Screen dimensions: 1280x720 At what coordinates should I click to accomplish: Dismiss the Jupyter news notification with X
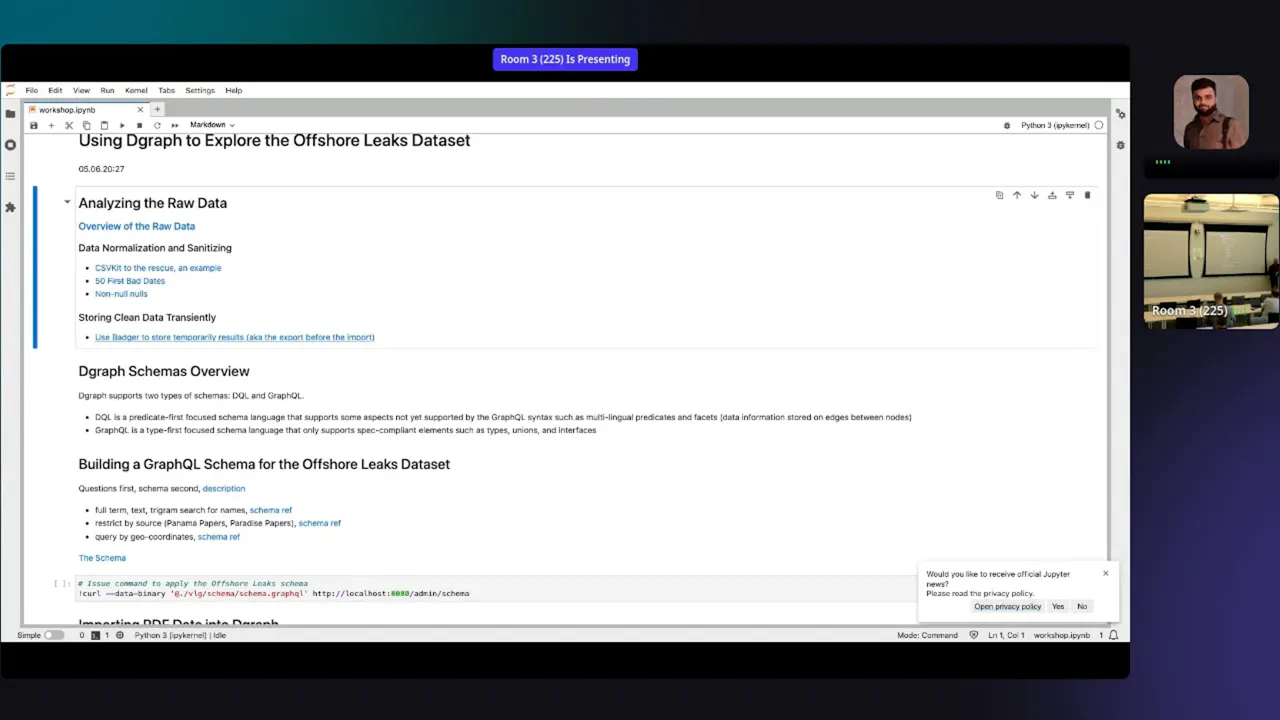coord(1106,573)
